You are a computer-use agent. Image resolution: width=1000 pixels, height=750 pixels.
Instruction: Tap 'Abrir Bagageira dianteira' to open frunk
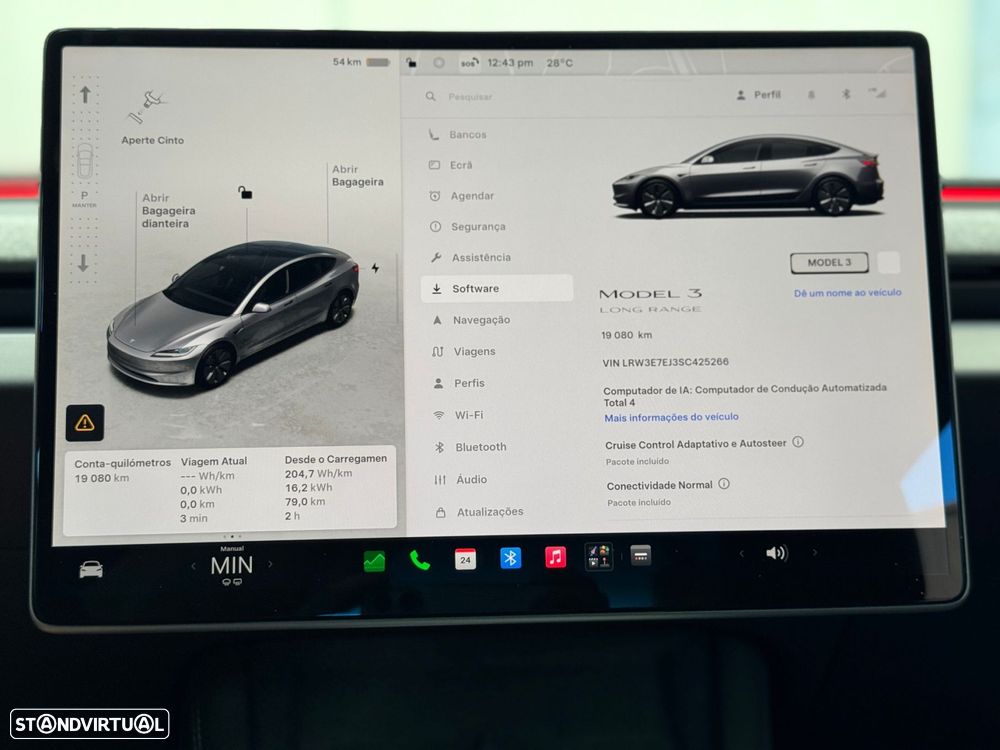point(168,210)
